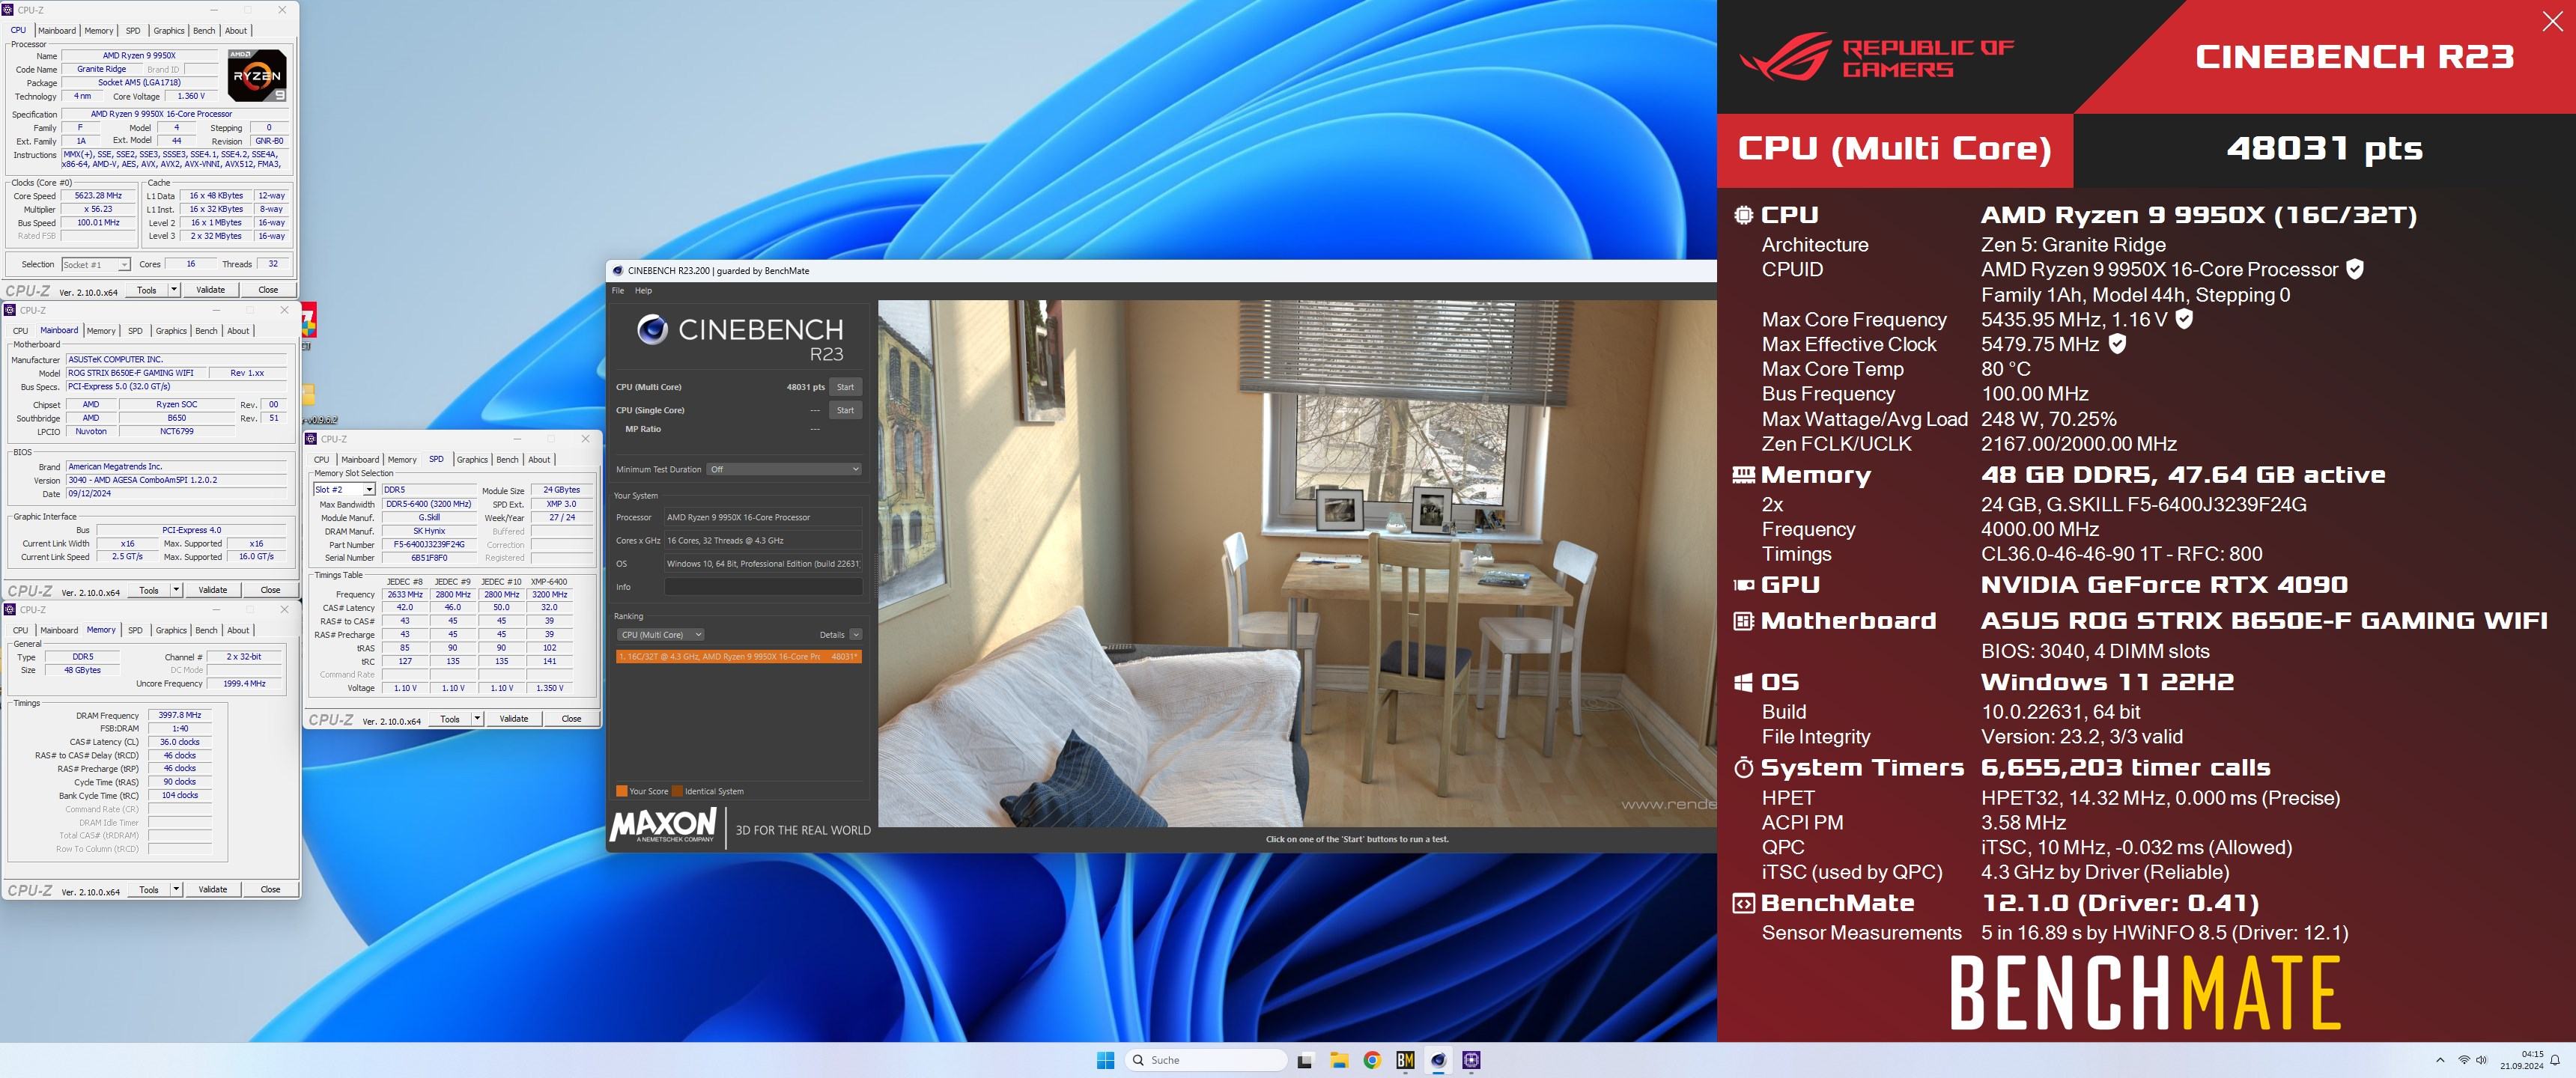Open the Cinebench File menu
Image resolution: width=2576 pixels, height=1078 pixels.
tap(618, 291)
